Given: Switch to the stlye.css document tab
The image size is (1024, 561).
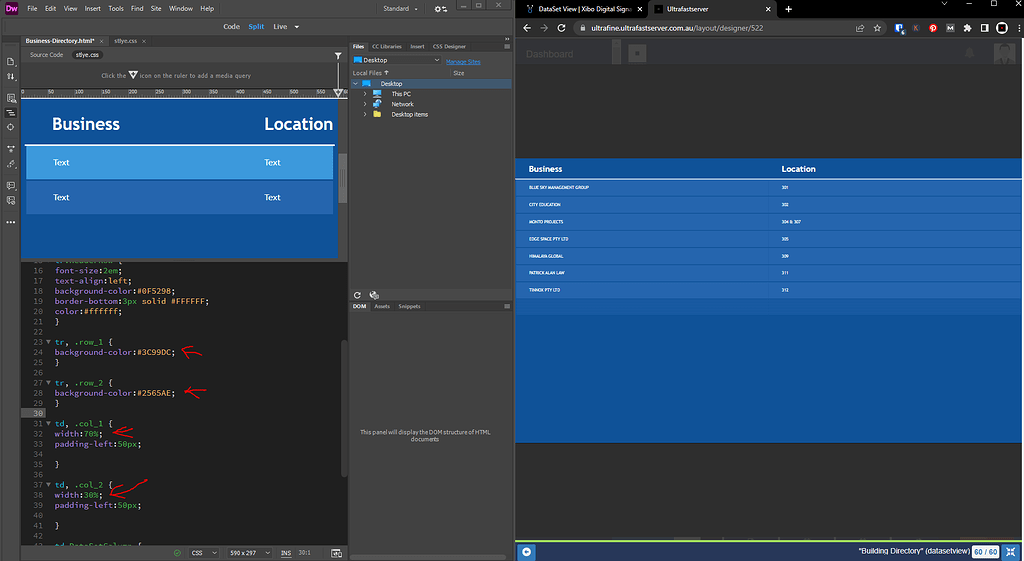Looking at the screenshot, I should point(125,40).
